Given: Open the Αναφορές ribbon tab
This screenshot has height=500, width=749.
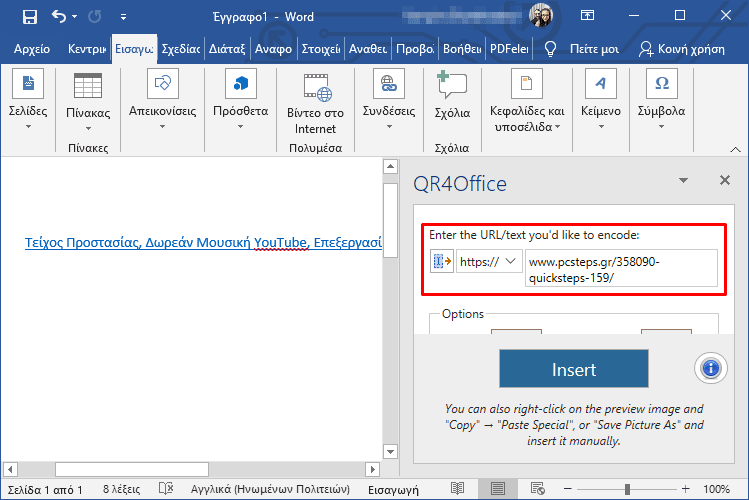Looking at the screenshot, I should pos(273,49).
